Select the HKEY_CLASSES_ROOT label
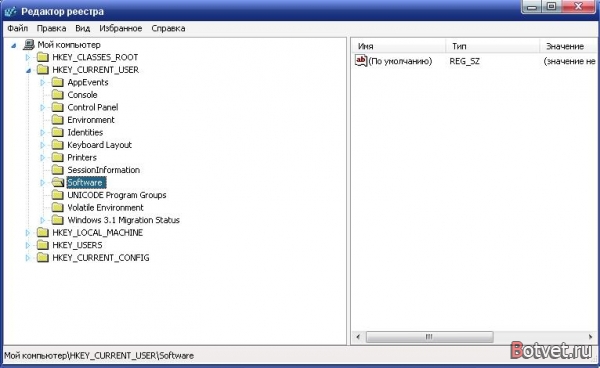 [95, 57]
